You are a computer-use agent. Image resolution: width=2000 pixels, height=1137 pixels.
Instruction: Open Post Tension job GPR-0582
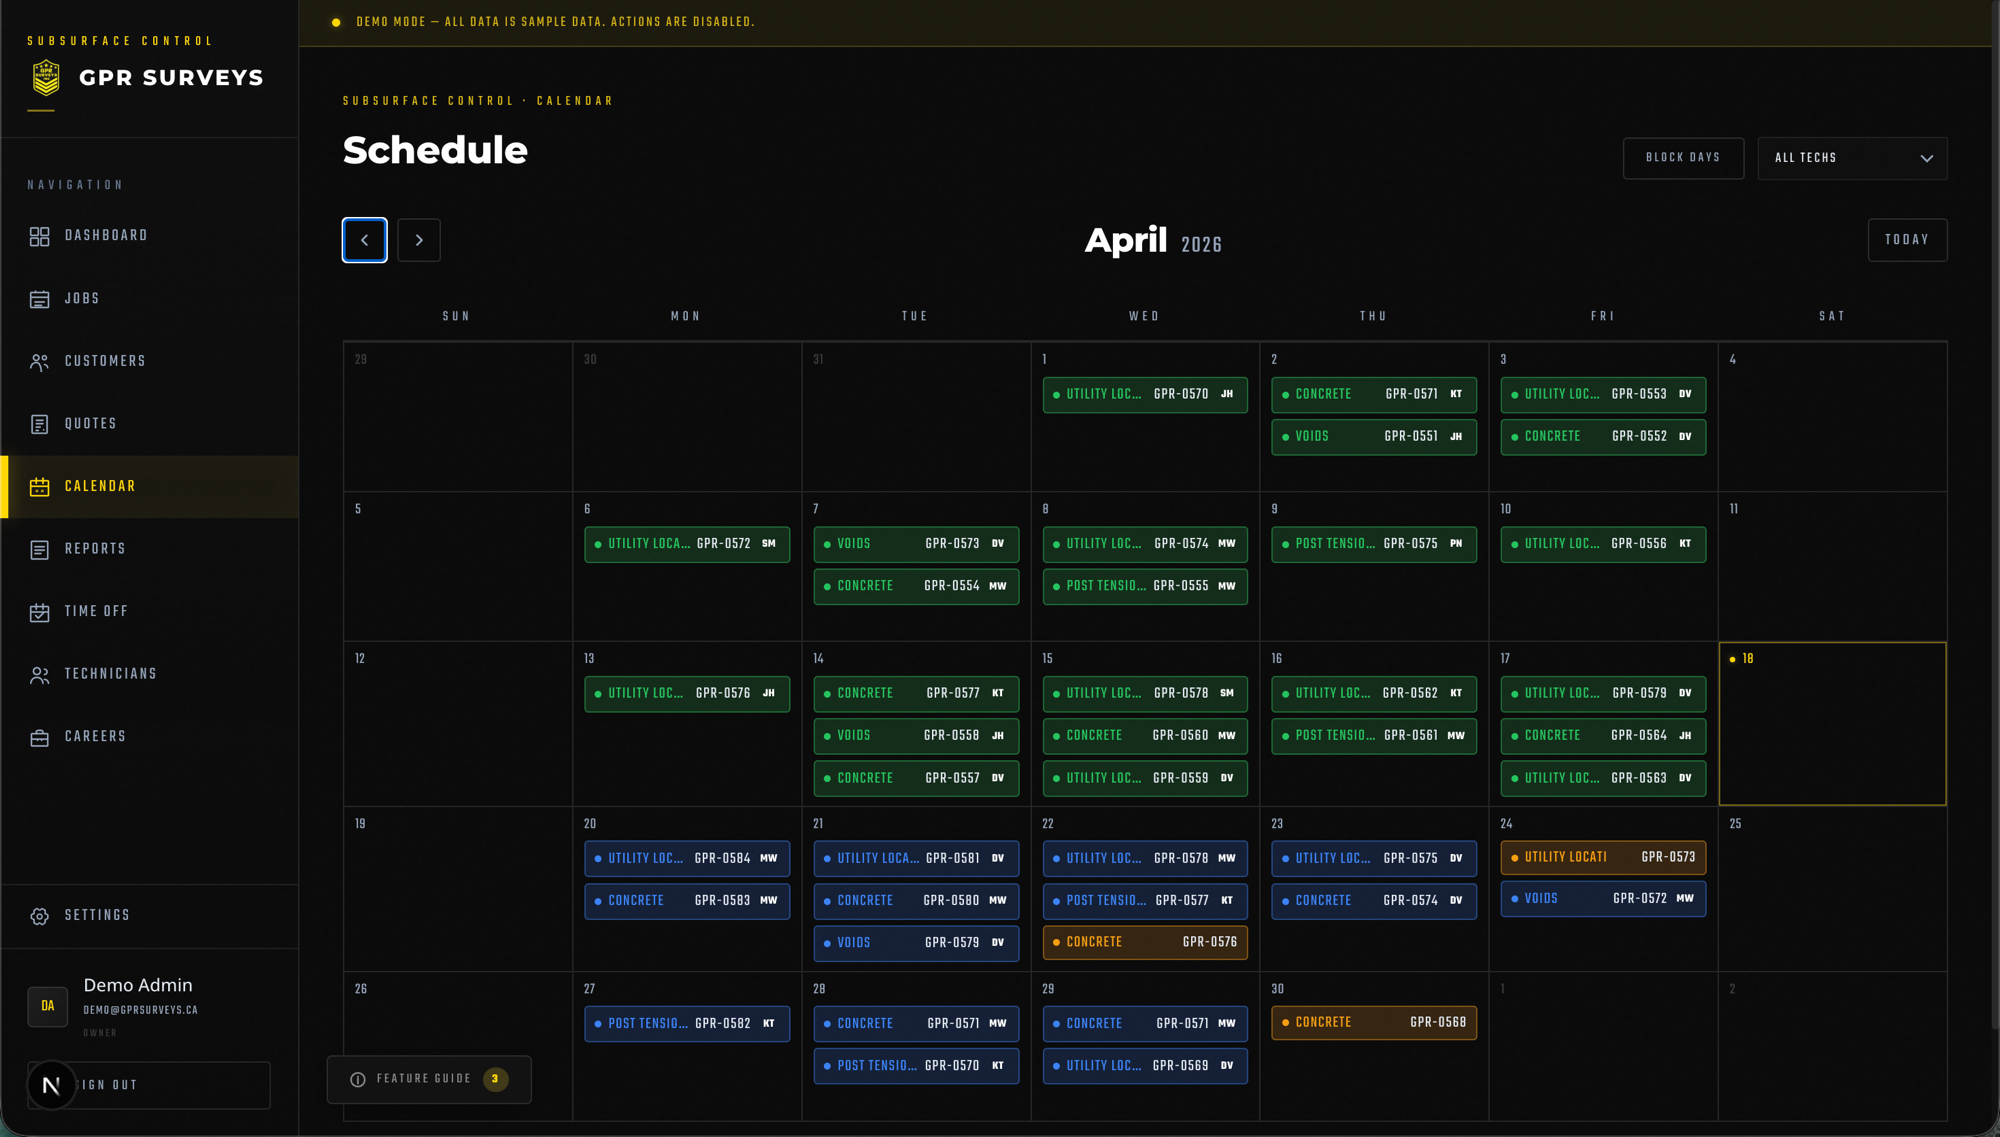687,1024
